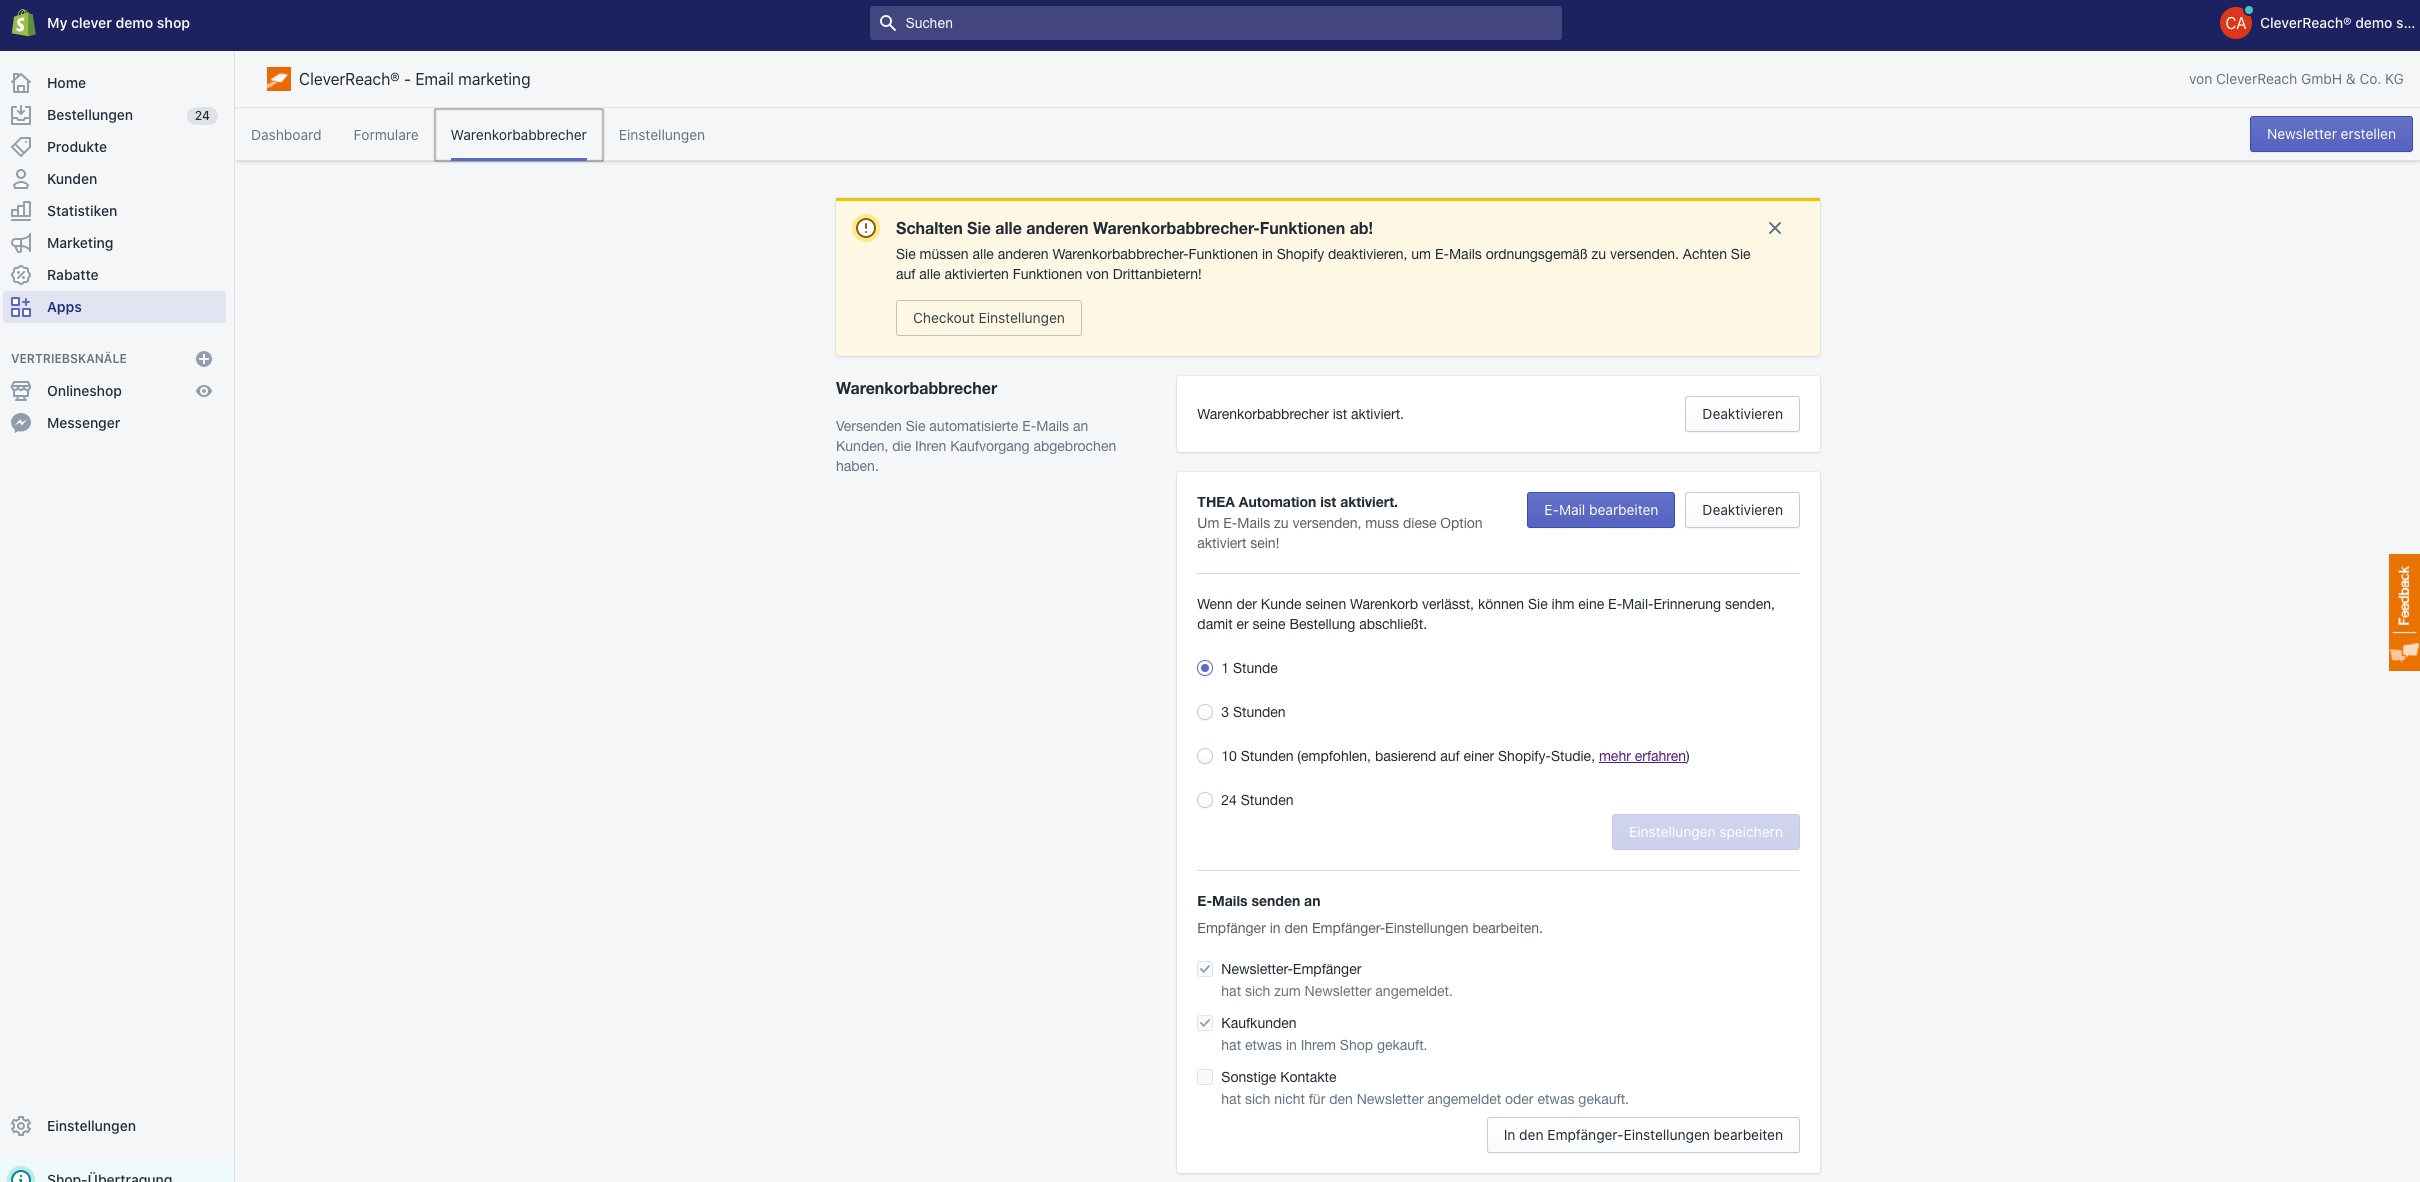
Task: Toggle the Kaufkunden checkbox
Action: click(x=1205, y=1023)
